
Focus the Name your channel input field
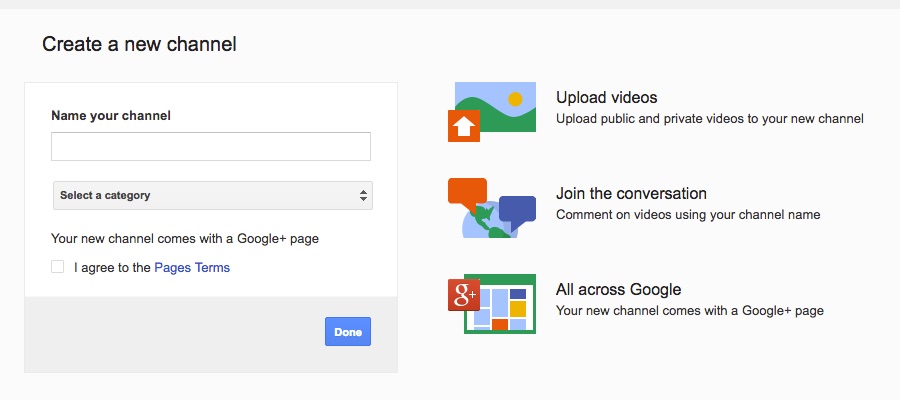pyautogui.click(x=211, y=146)
